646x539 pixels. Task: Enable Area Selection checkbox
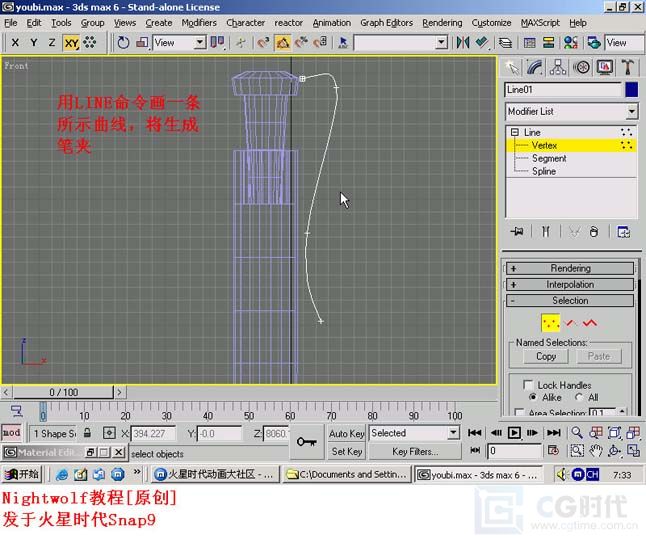tap(520, 412)
